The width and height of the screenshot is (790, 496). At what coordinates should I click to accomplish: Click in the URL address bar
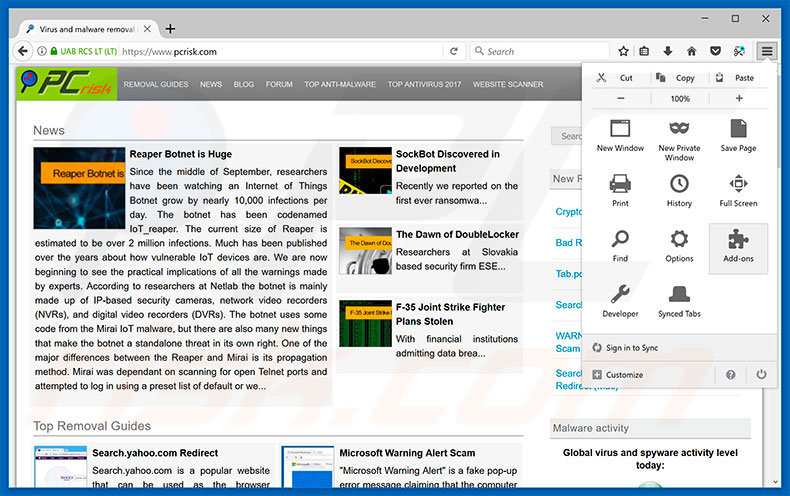click(x=280, y=51)
